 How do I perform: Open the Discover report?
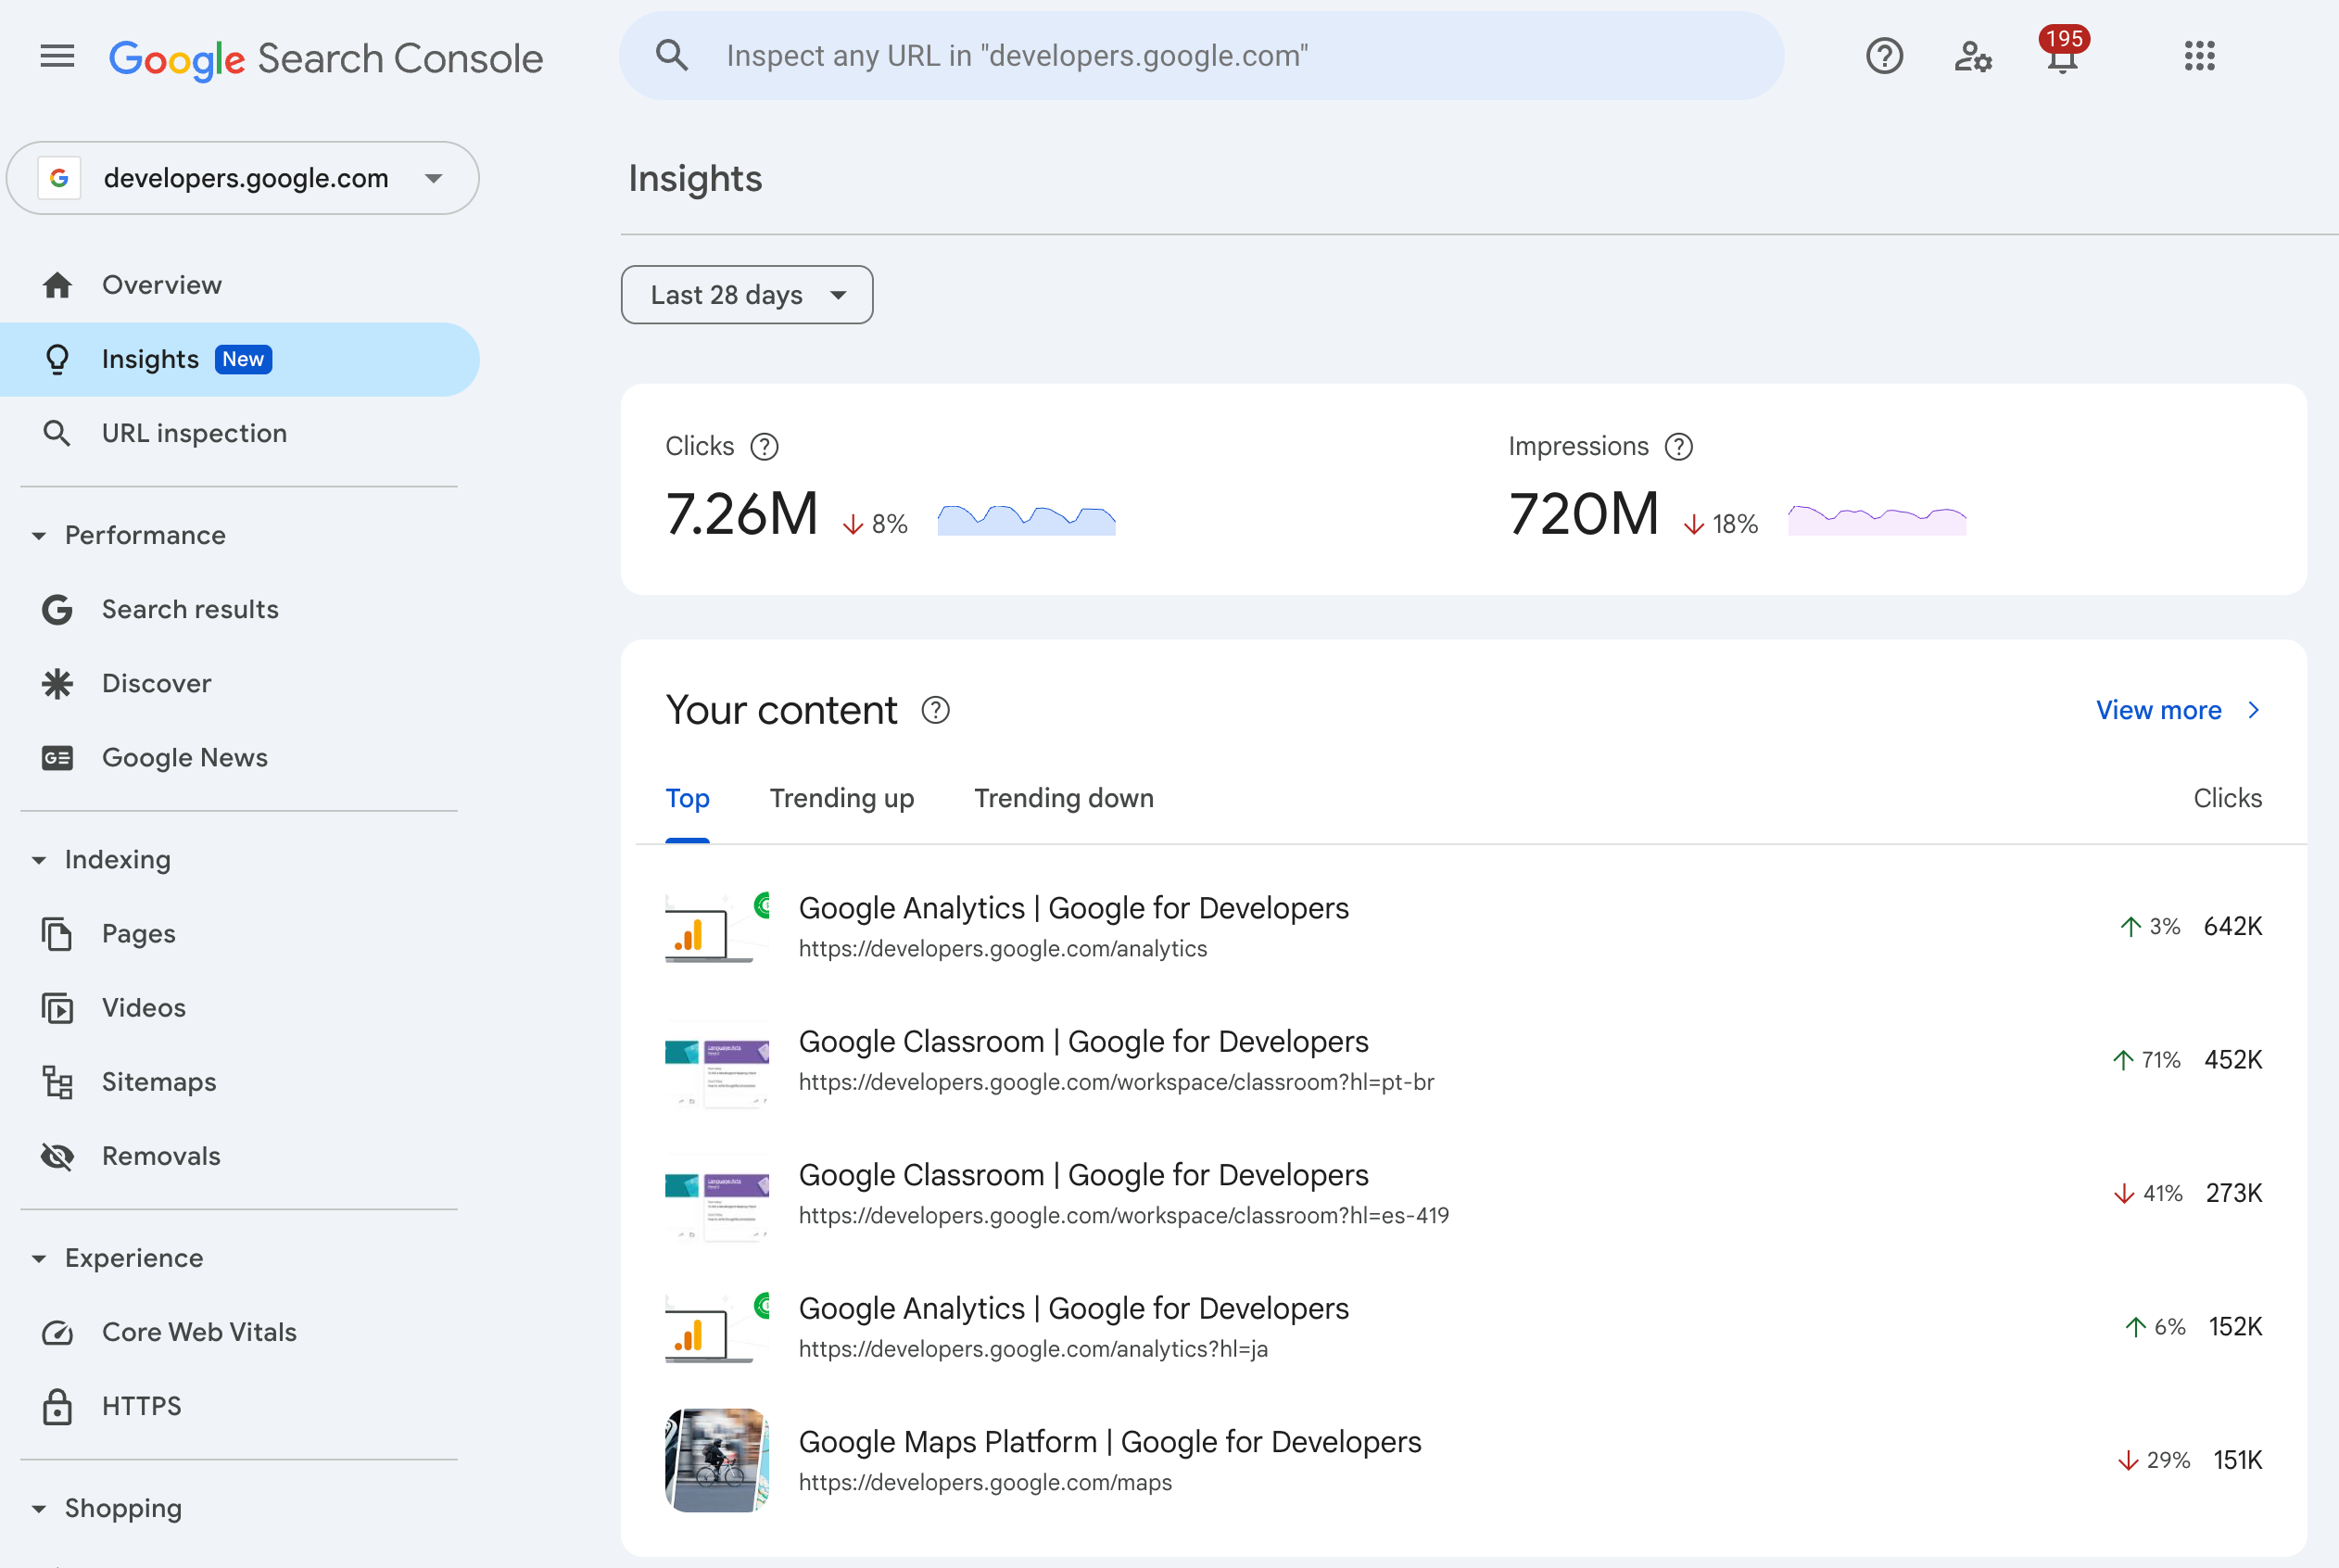240,683
